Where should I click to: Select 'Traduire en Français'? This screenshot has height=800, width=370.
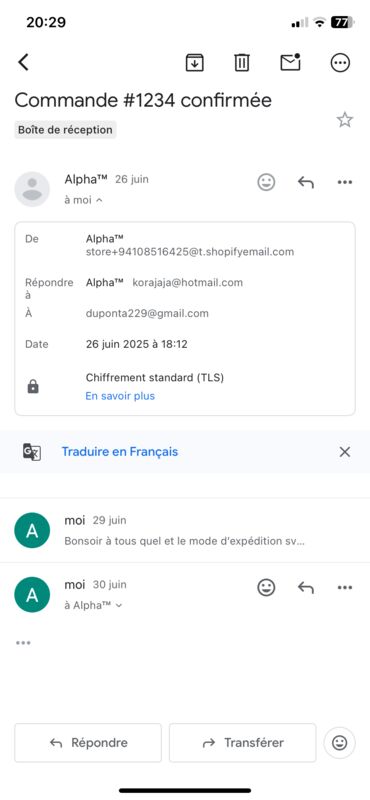click(120, 452)
